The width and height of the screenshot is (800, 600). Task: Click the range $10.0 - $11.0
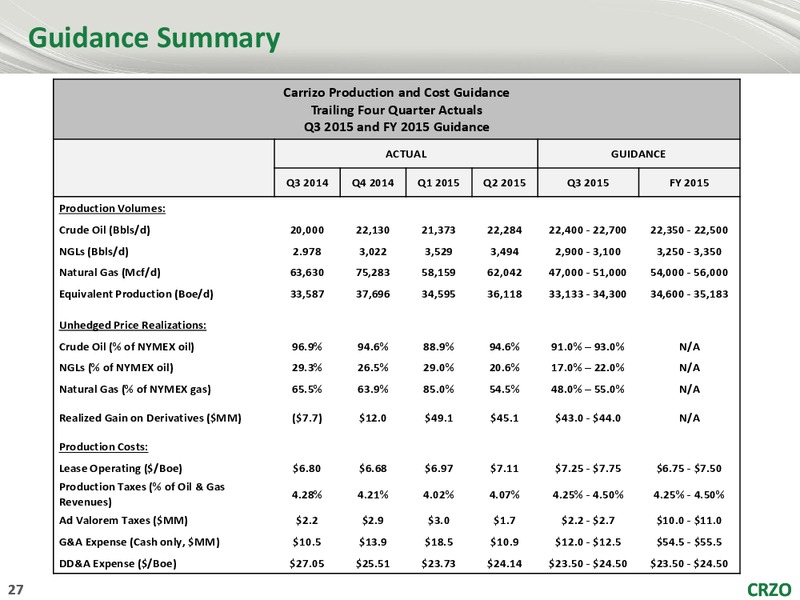pos(689,520)
